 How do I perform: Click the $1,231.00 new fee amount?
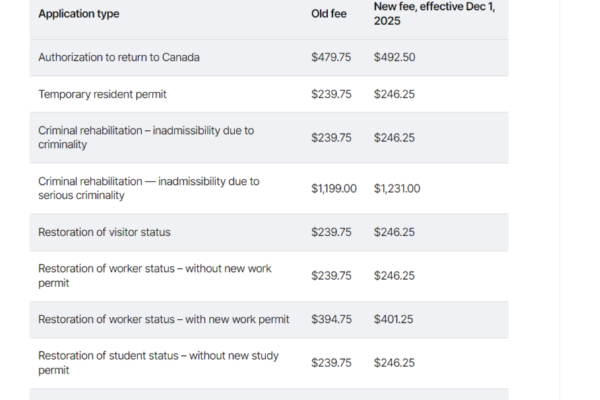[397, 188]
